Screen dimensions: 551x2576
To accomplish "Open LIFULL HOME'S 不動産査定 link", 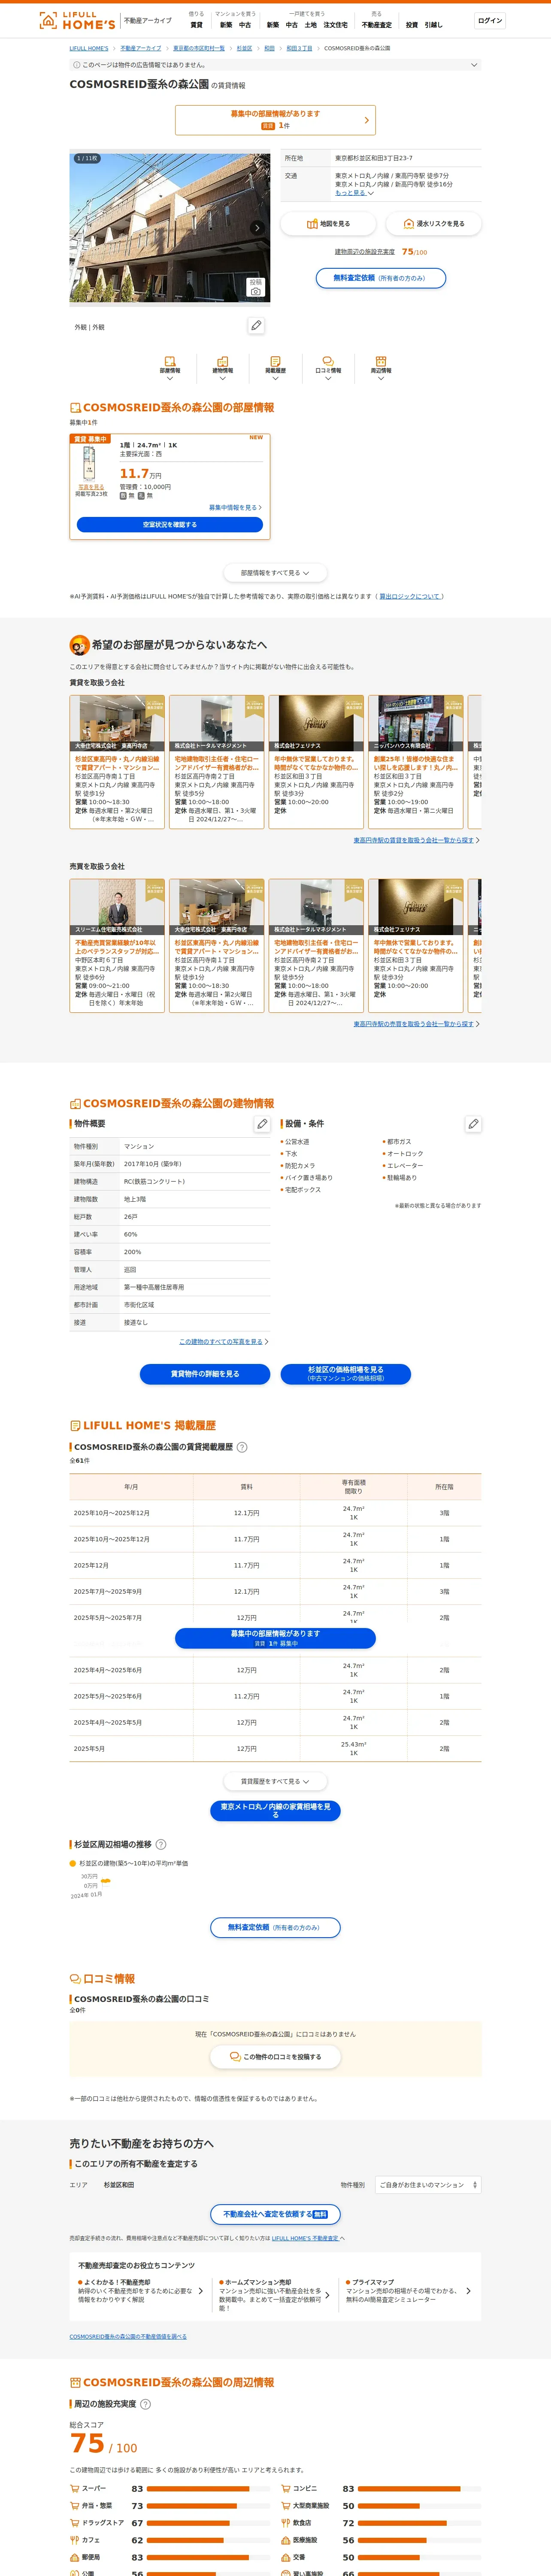I will tap(305, 2238).
